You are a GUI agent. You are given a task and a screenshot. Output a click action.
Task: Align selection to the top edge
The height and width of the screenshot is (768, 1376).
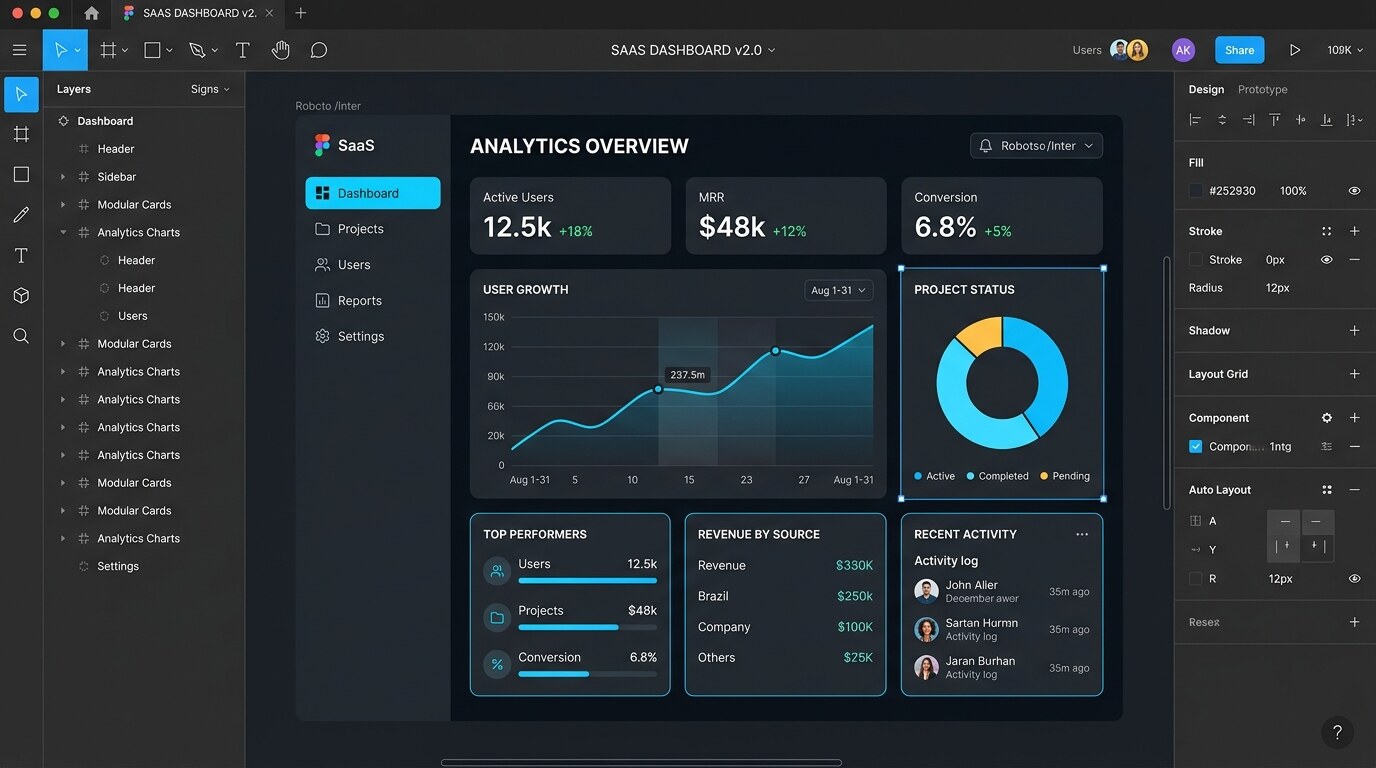1275,119
